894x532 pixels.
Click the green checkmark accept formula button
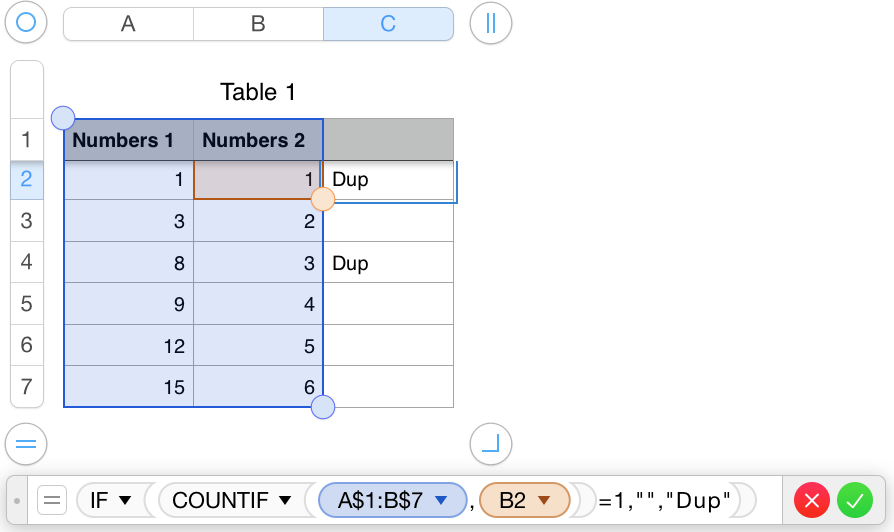pyautogui.click(x=855, y=499)
